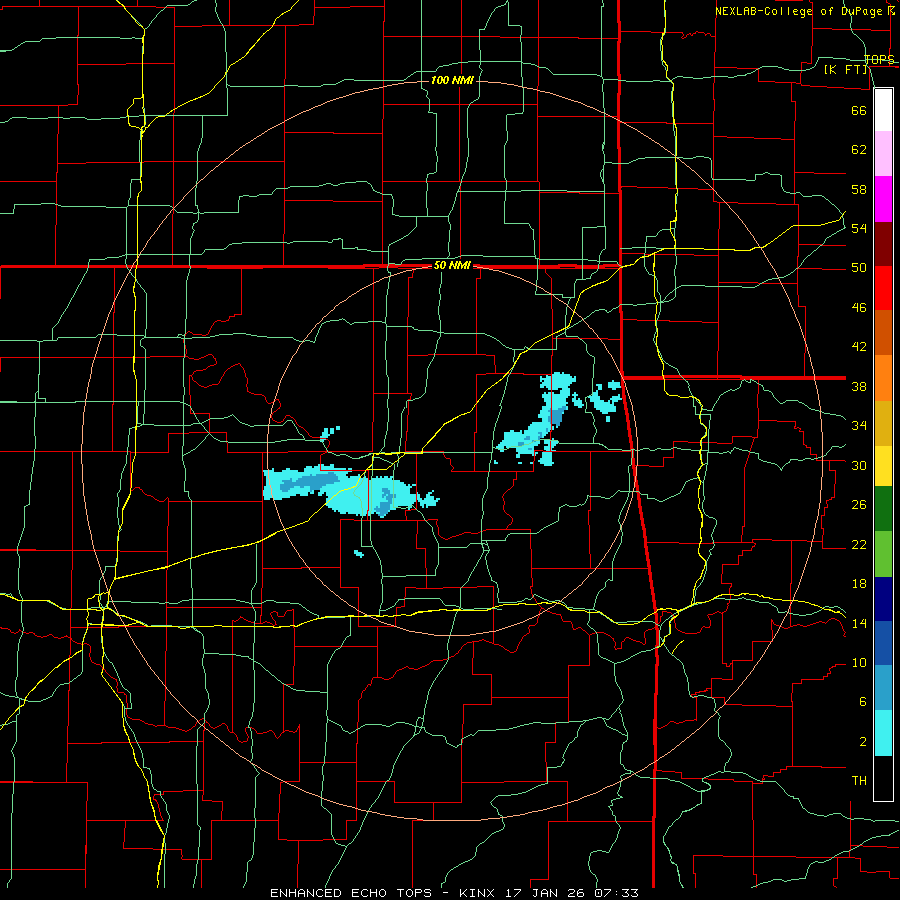Image resolution: width=900 pixels, height=900 pixels.
Task: Click the "6" legend value
Action: 863,702
